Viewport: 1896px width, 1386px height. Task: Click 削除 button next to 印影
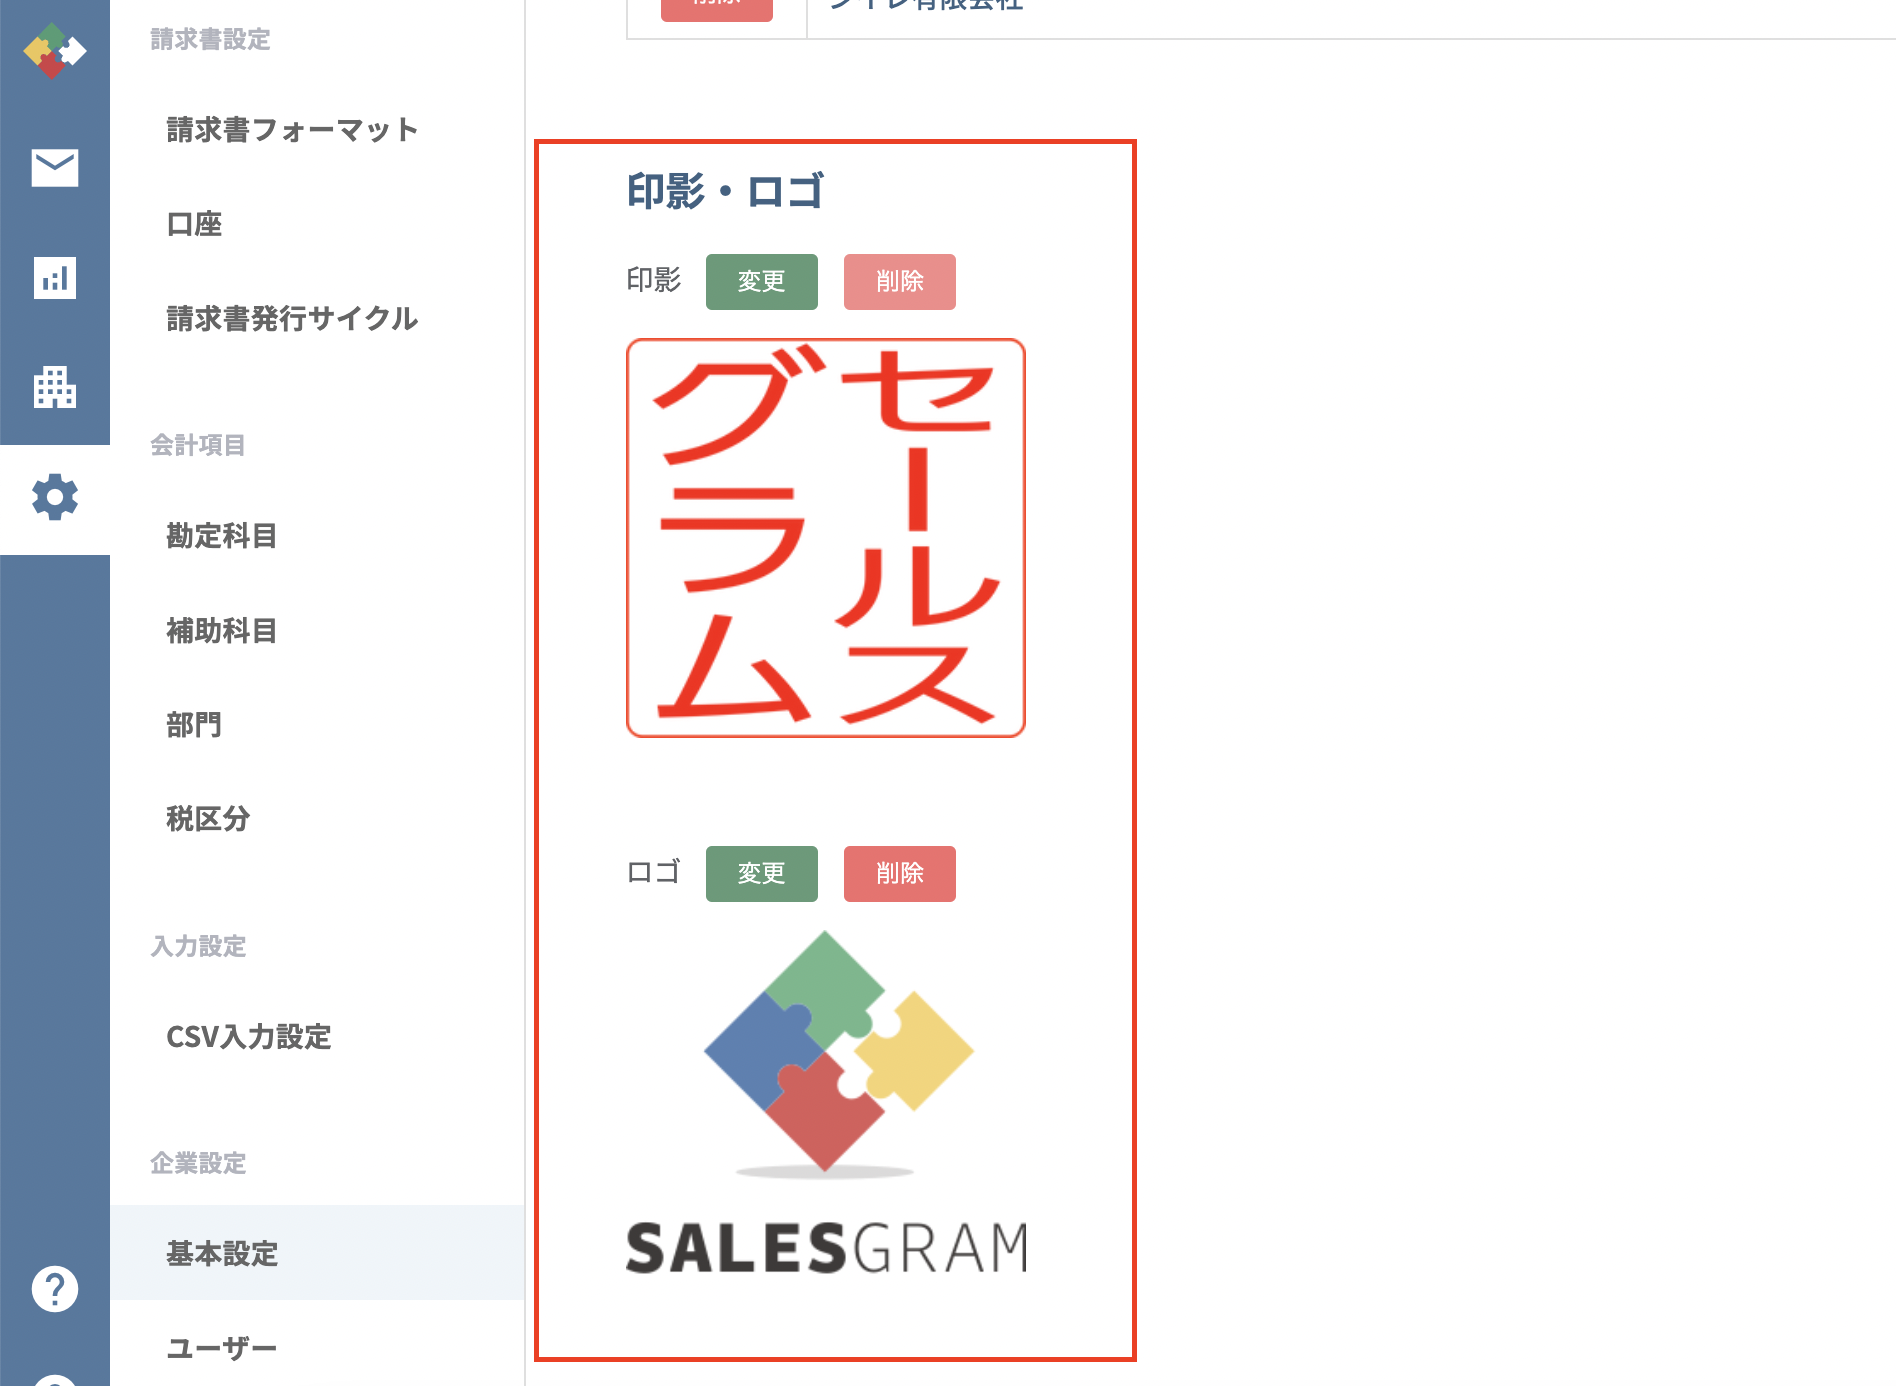click(900, 282)
